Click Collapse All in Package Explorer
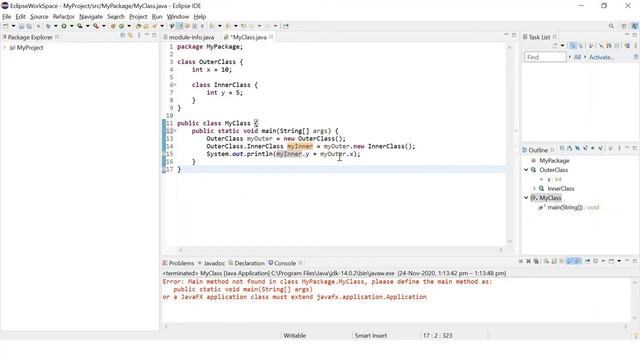 click(x=122, y=36)
